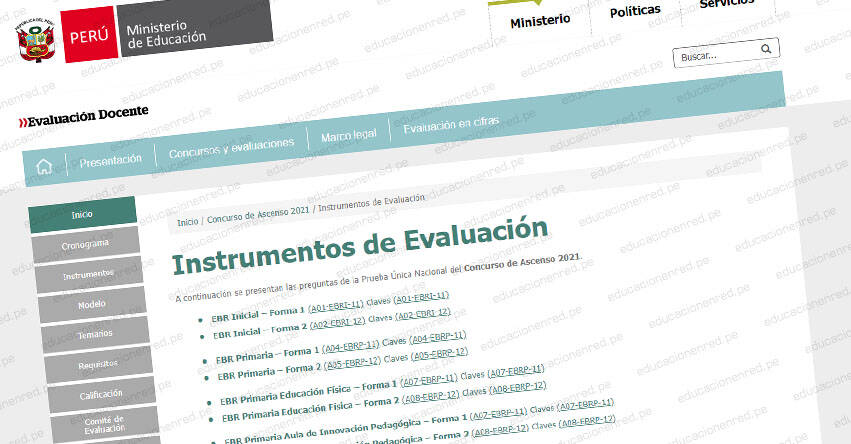The height and width of the screenshot is (444, 851).
Task: Open the Presentación navigation item
Action: point(111,161)
